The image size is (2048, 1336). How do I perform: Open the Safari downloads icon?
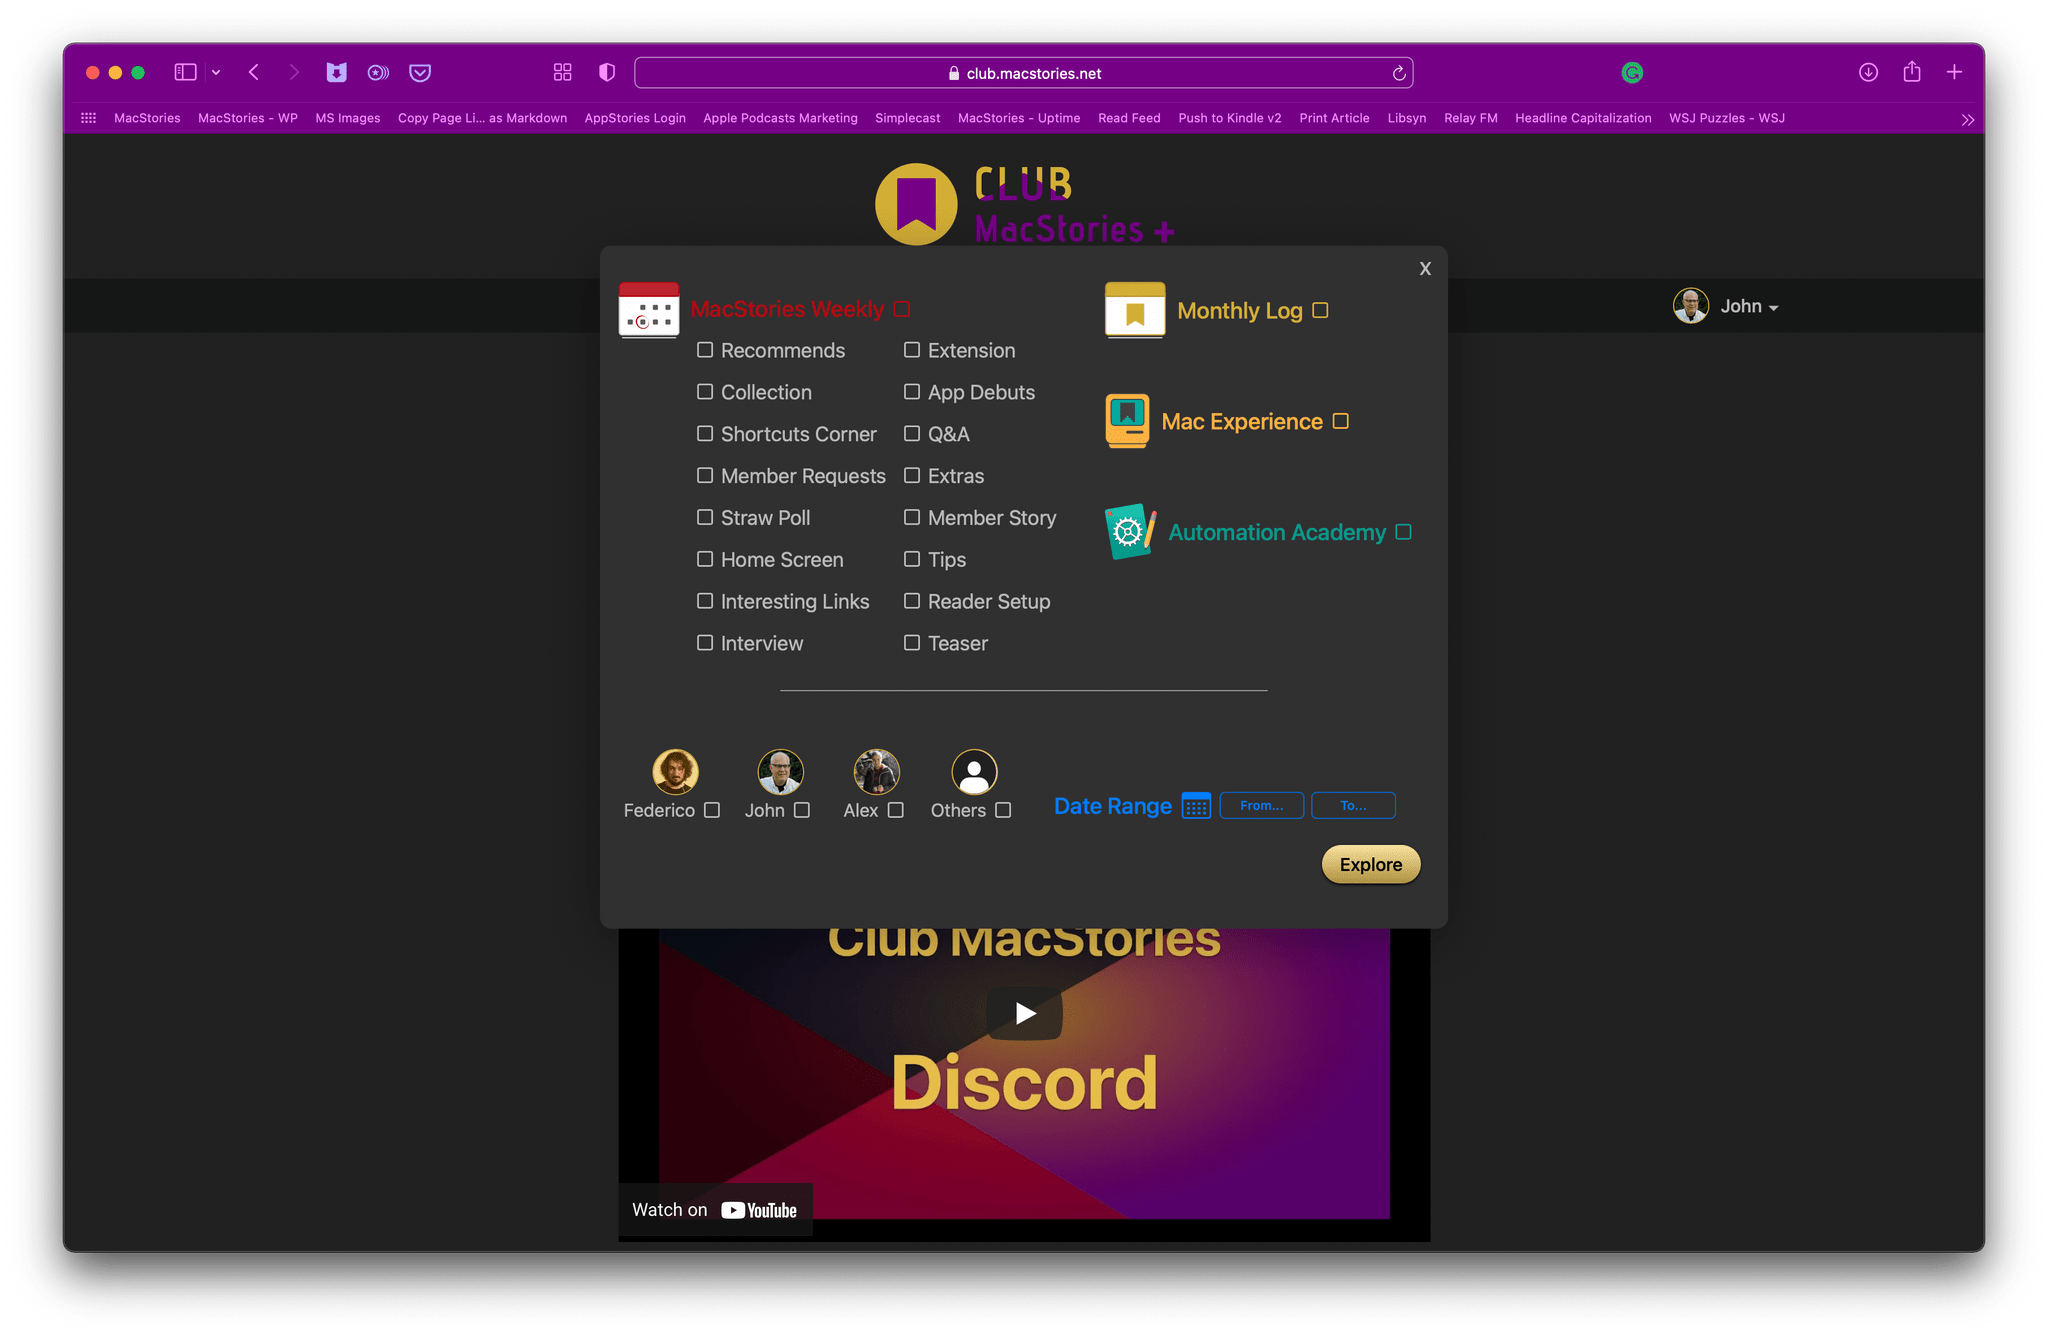(1868, 72)
